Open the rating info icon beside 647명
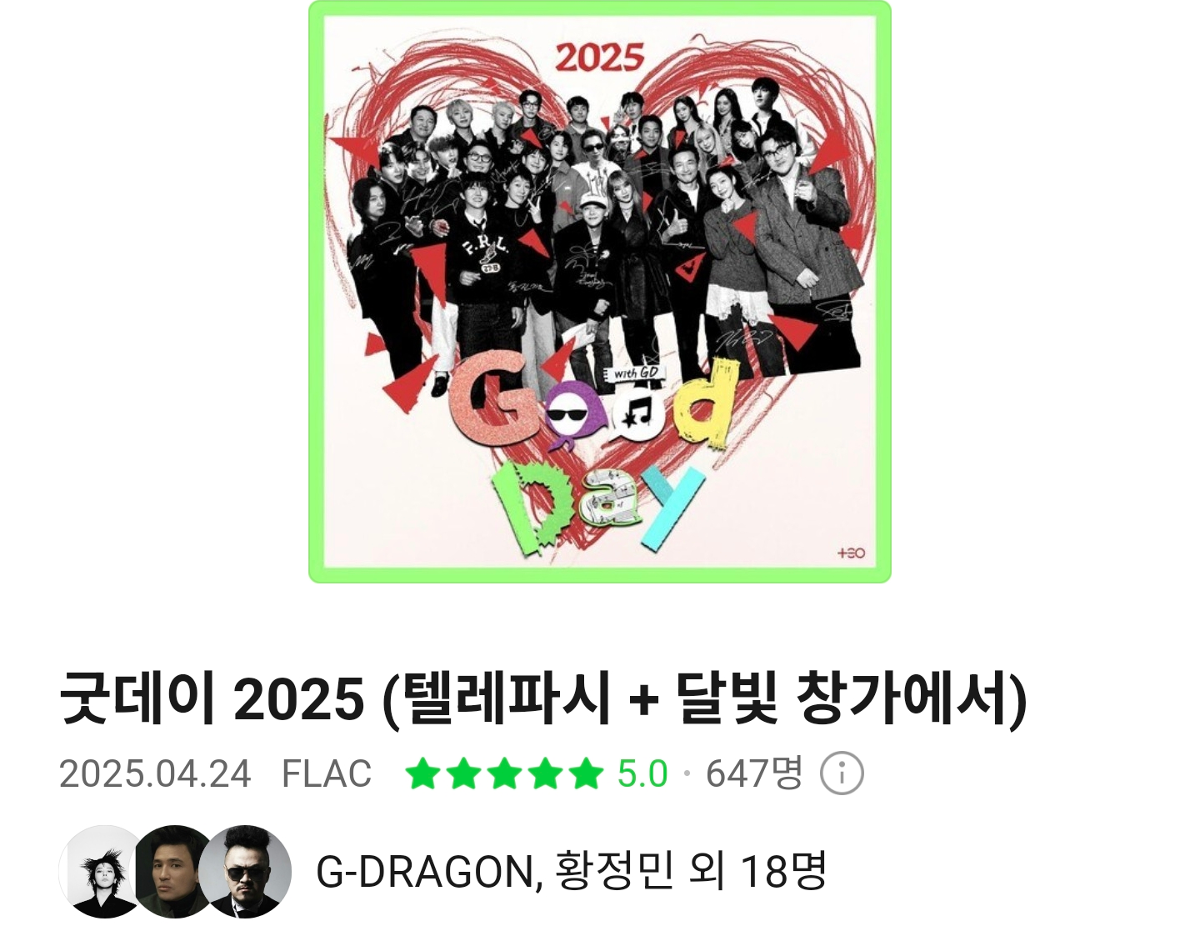 tap(841, 774)
